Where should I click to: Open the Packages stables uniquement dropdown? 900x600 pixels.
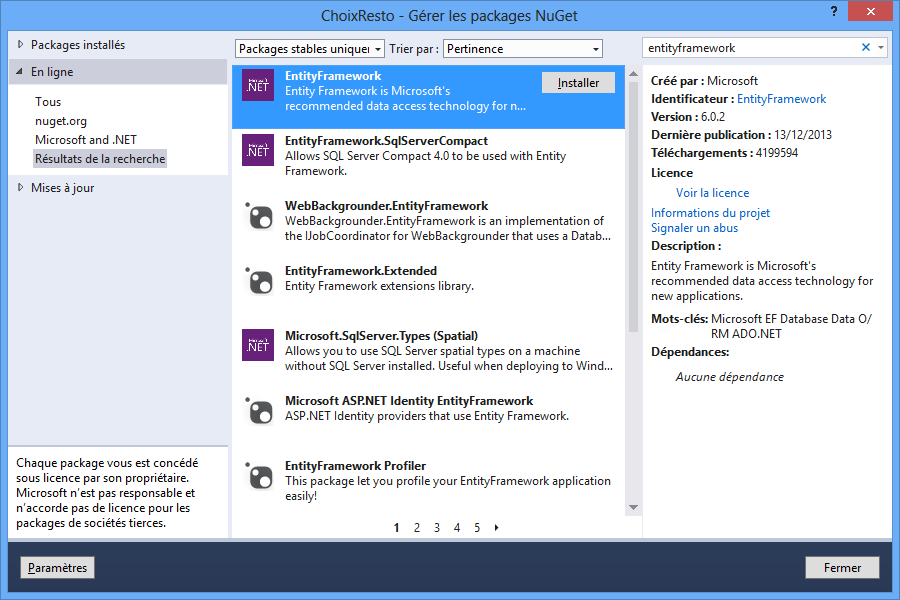(309, 49)
